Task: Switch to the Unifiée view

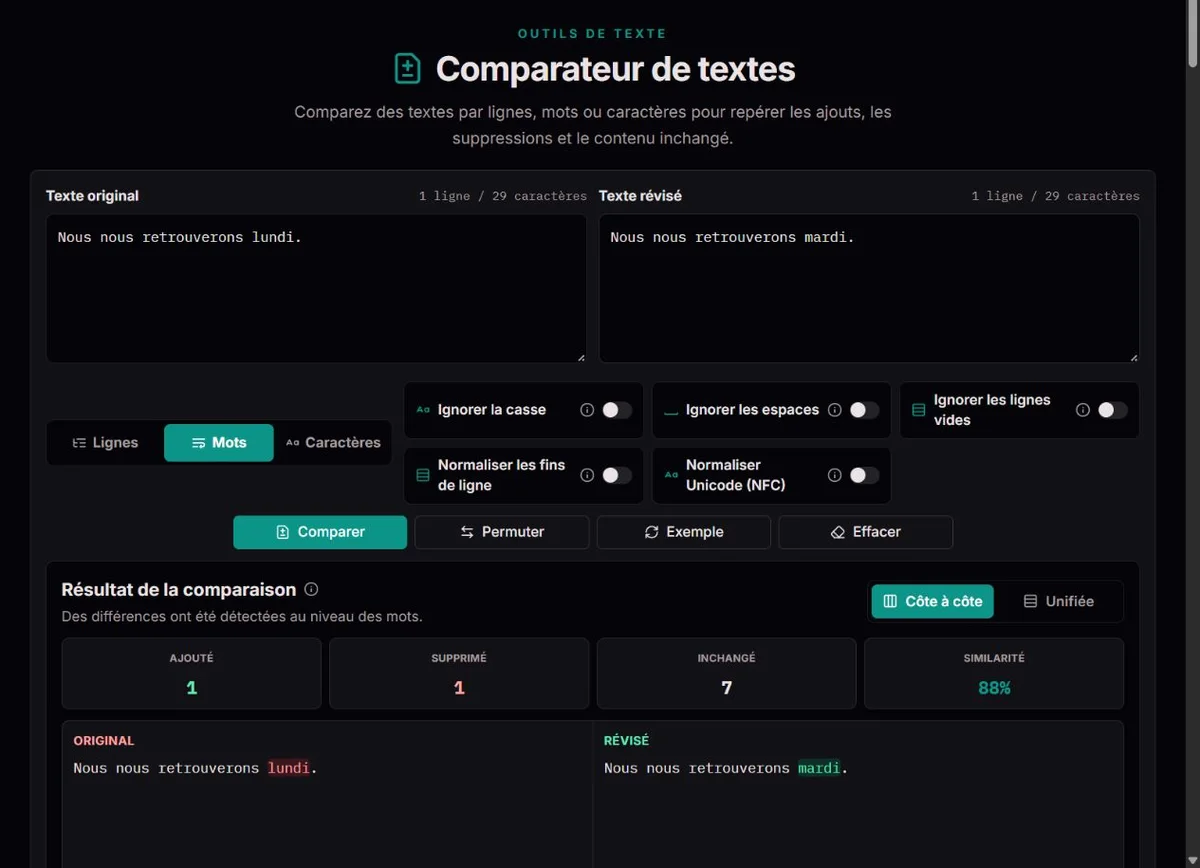Action: pyautogui.click(x=1059, y=601)
